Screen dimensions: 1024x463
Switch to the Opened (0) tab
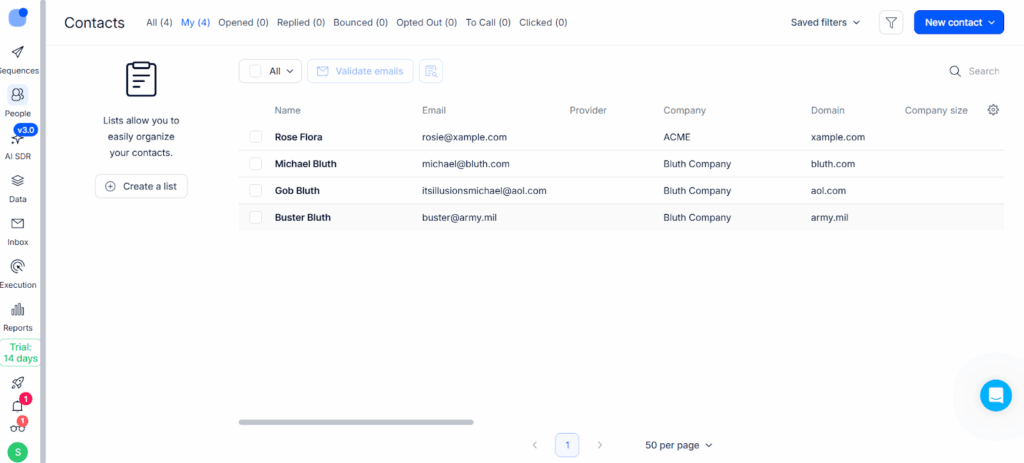(243, 22)
